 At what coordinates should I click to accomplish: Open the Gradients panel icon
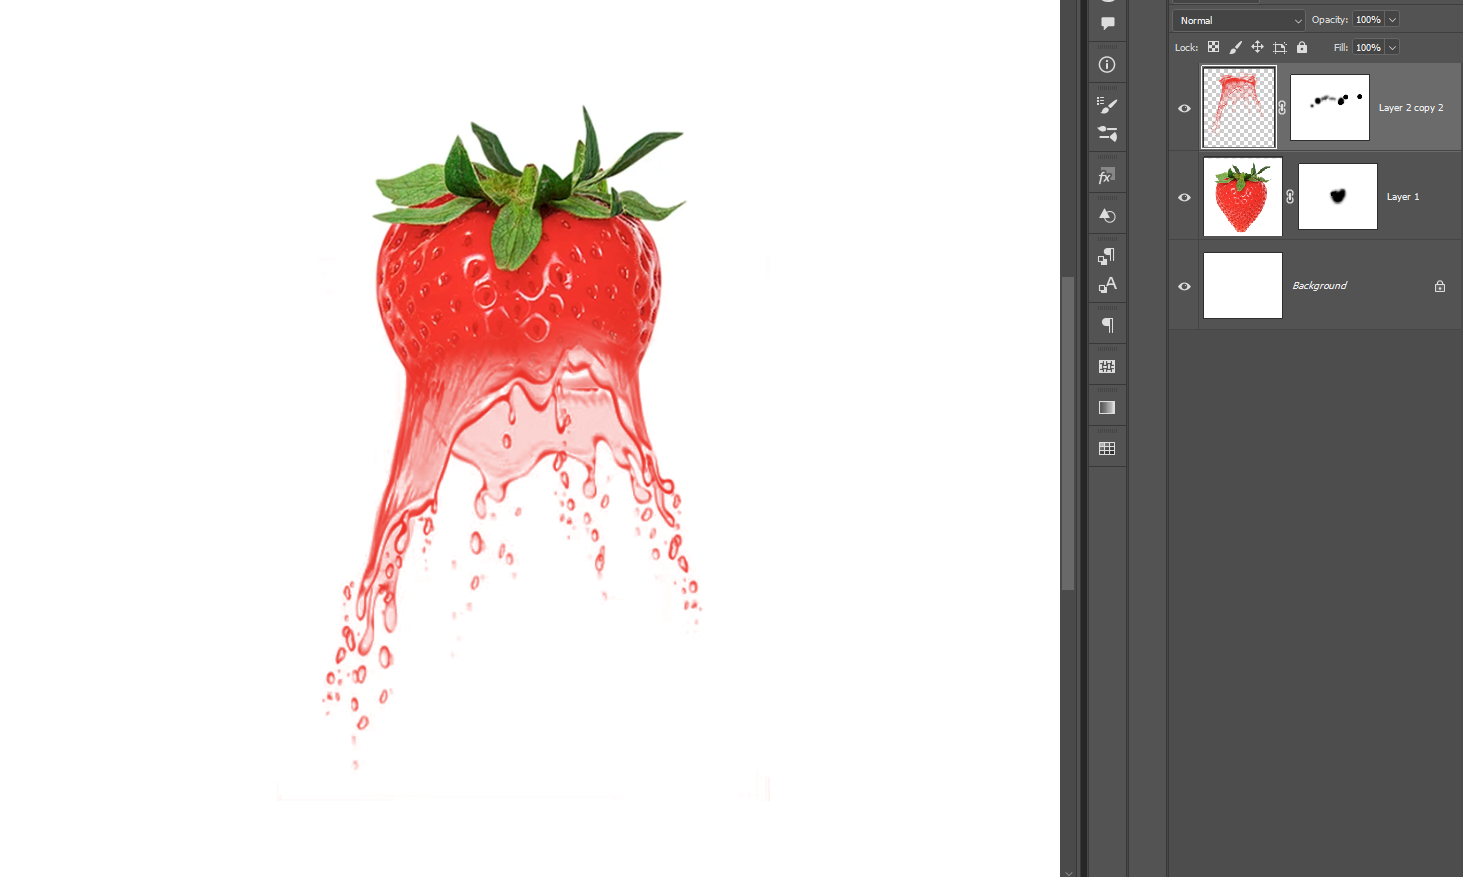click(1107, 408)
